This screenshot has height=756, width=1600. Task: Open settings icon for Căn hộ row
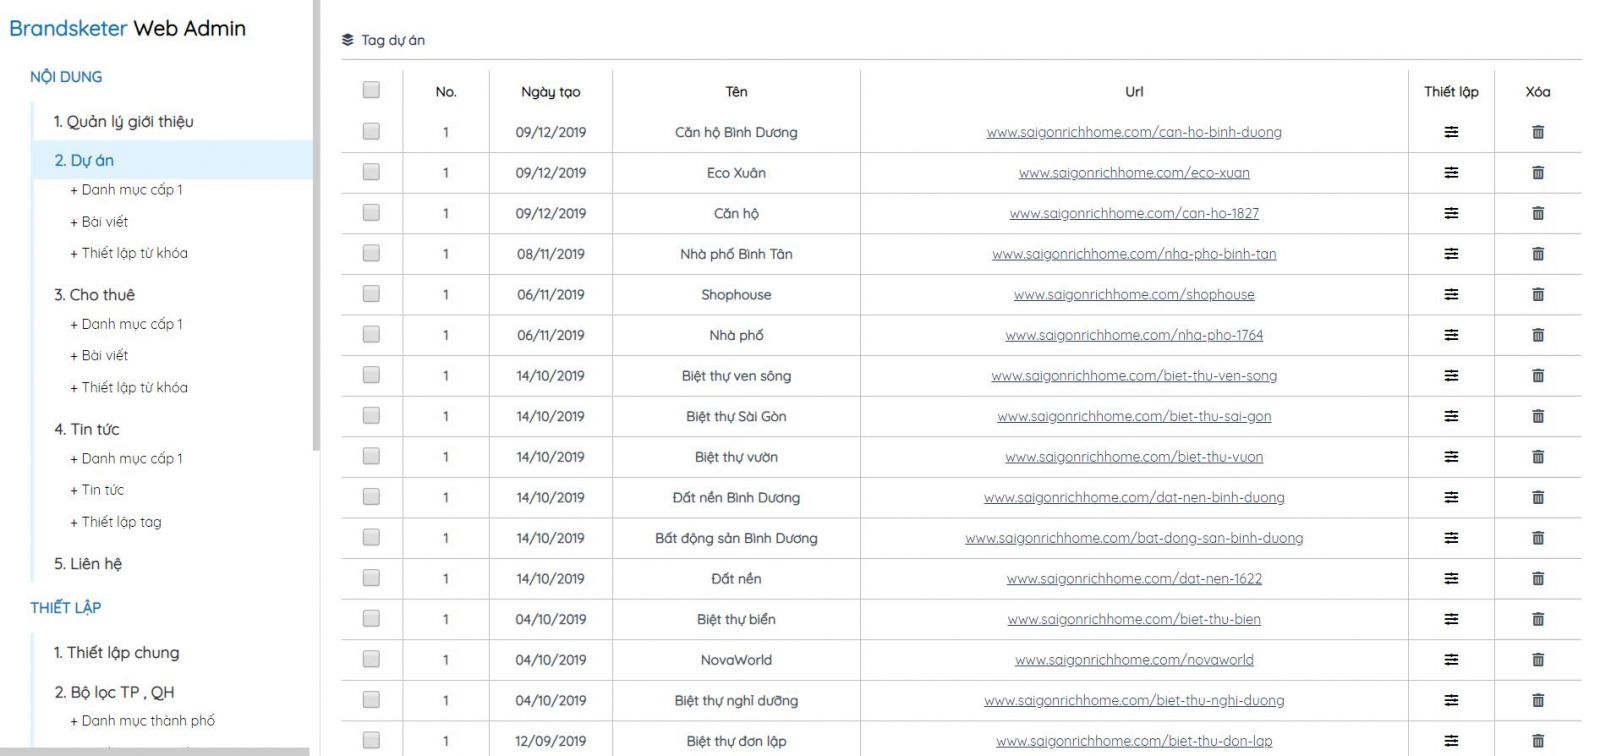click(x=1451, y=213)
